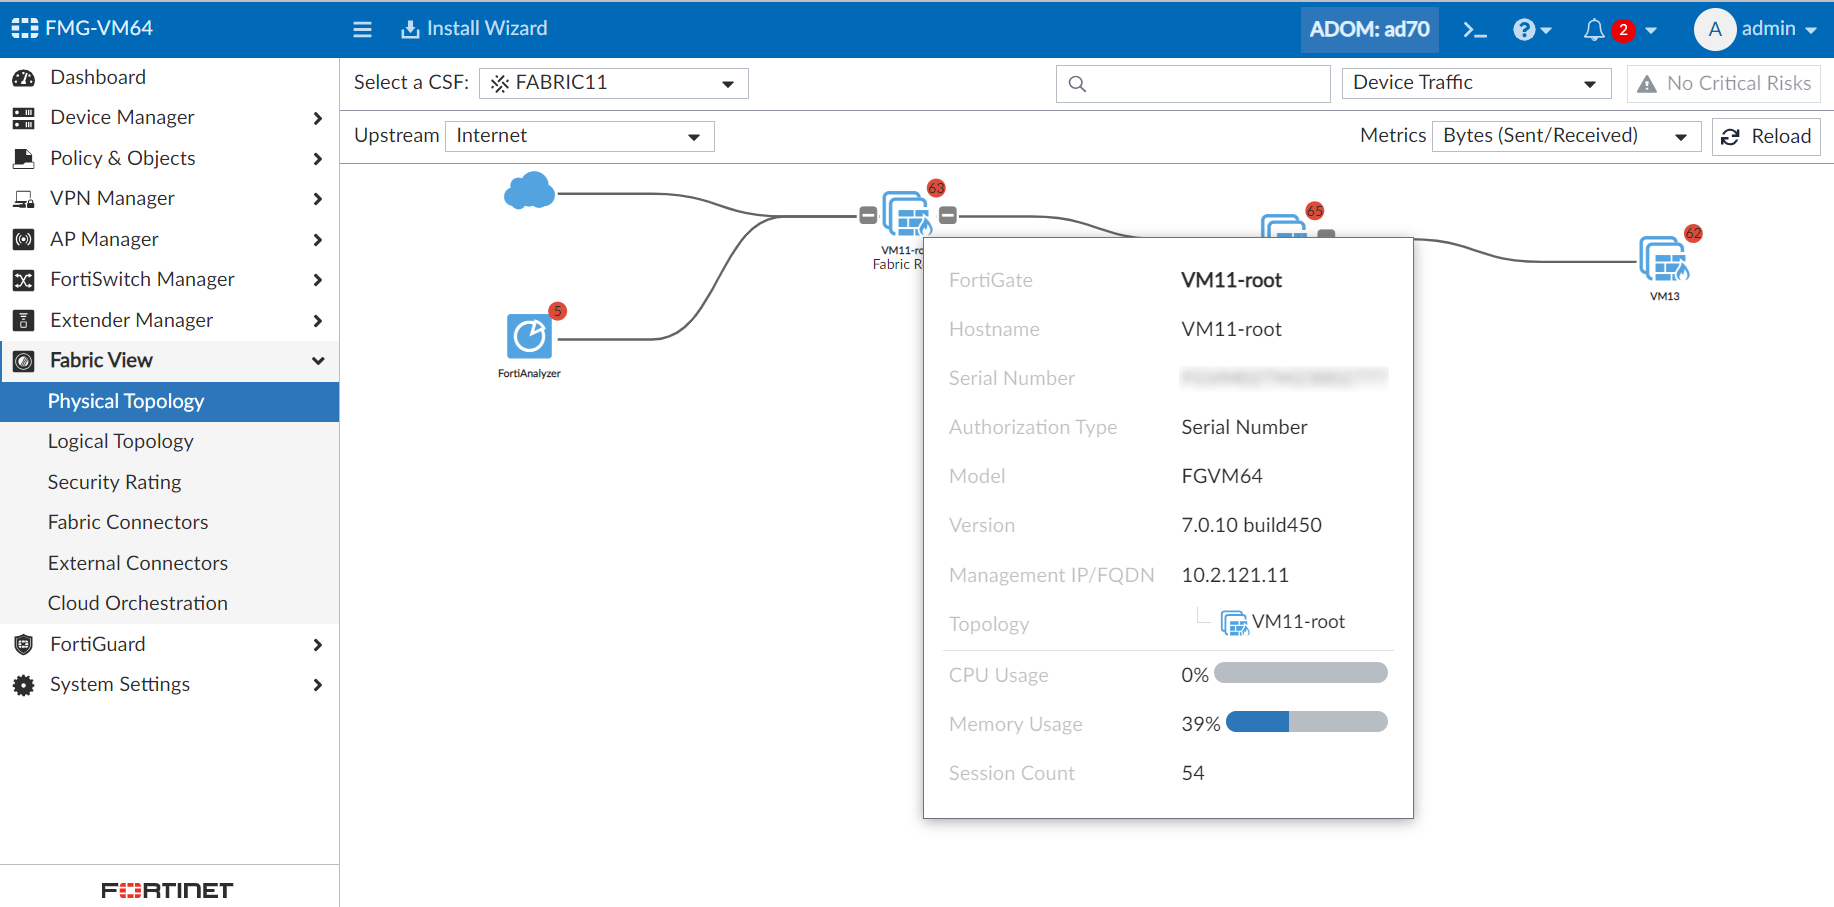Viewport: 1834px width, 907px height.
Task: Open the Device Traffic dropdown
Action: click(1476, 82)
